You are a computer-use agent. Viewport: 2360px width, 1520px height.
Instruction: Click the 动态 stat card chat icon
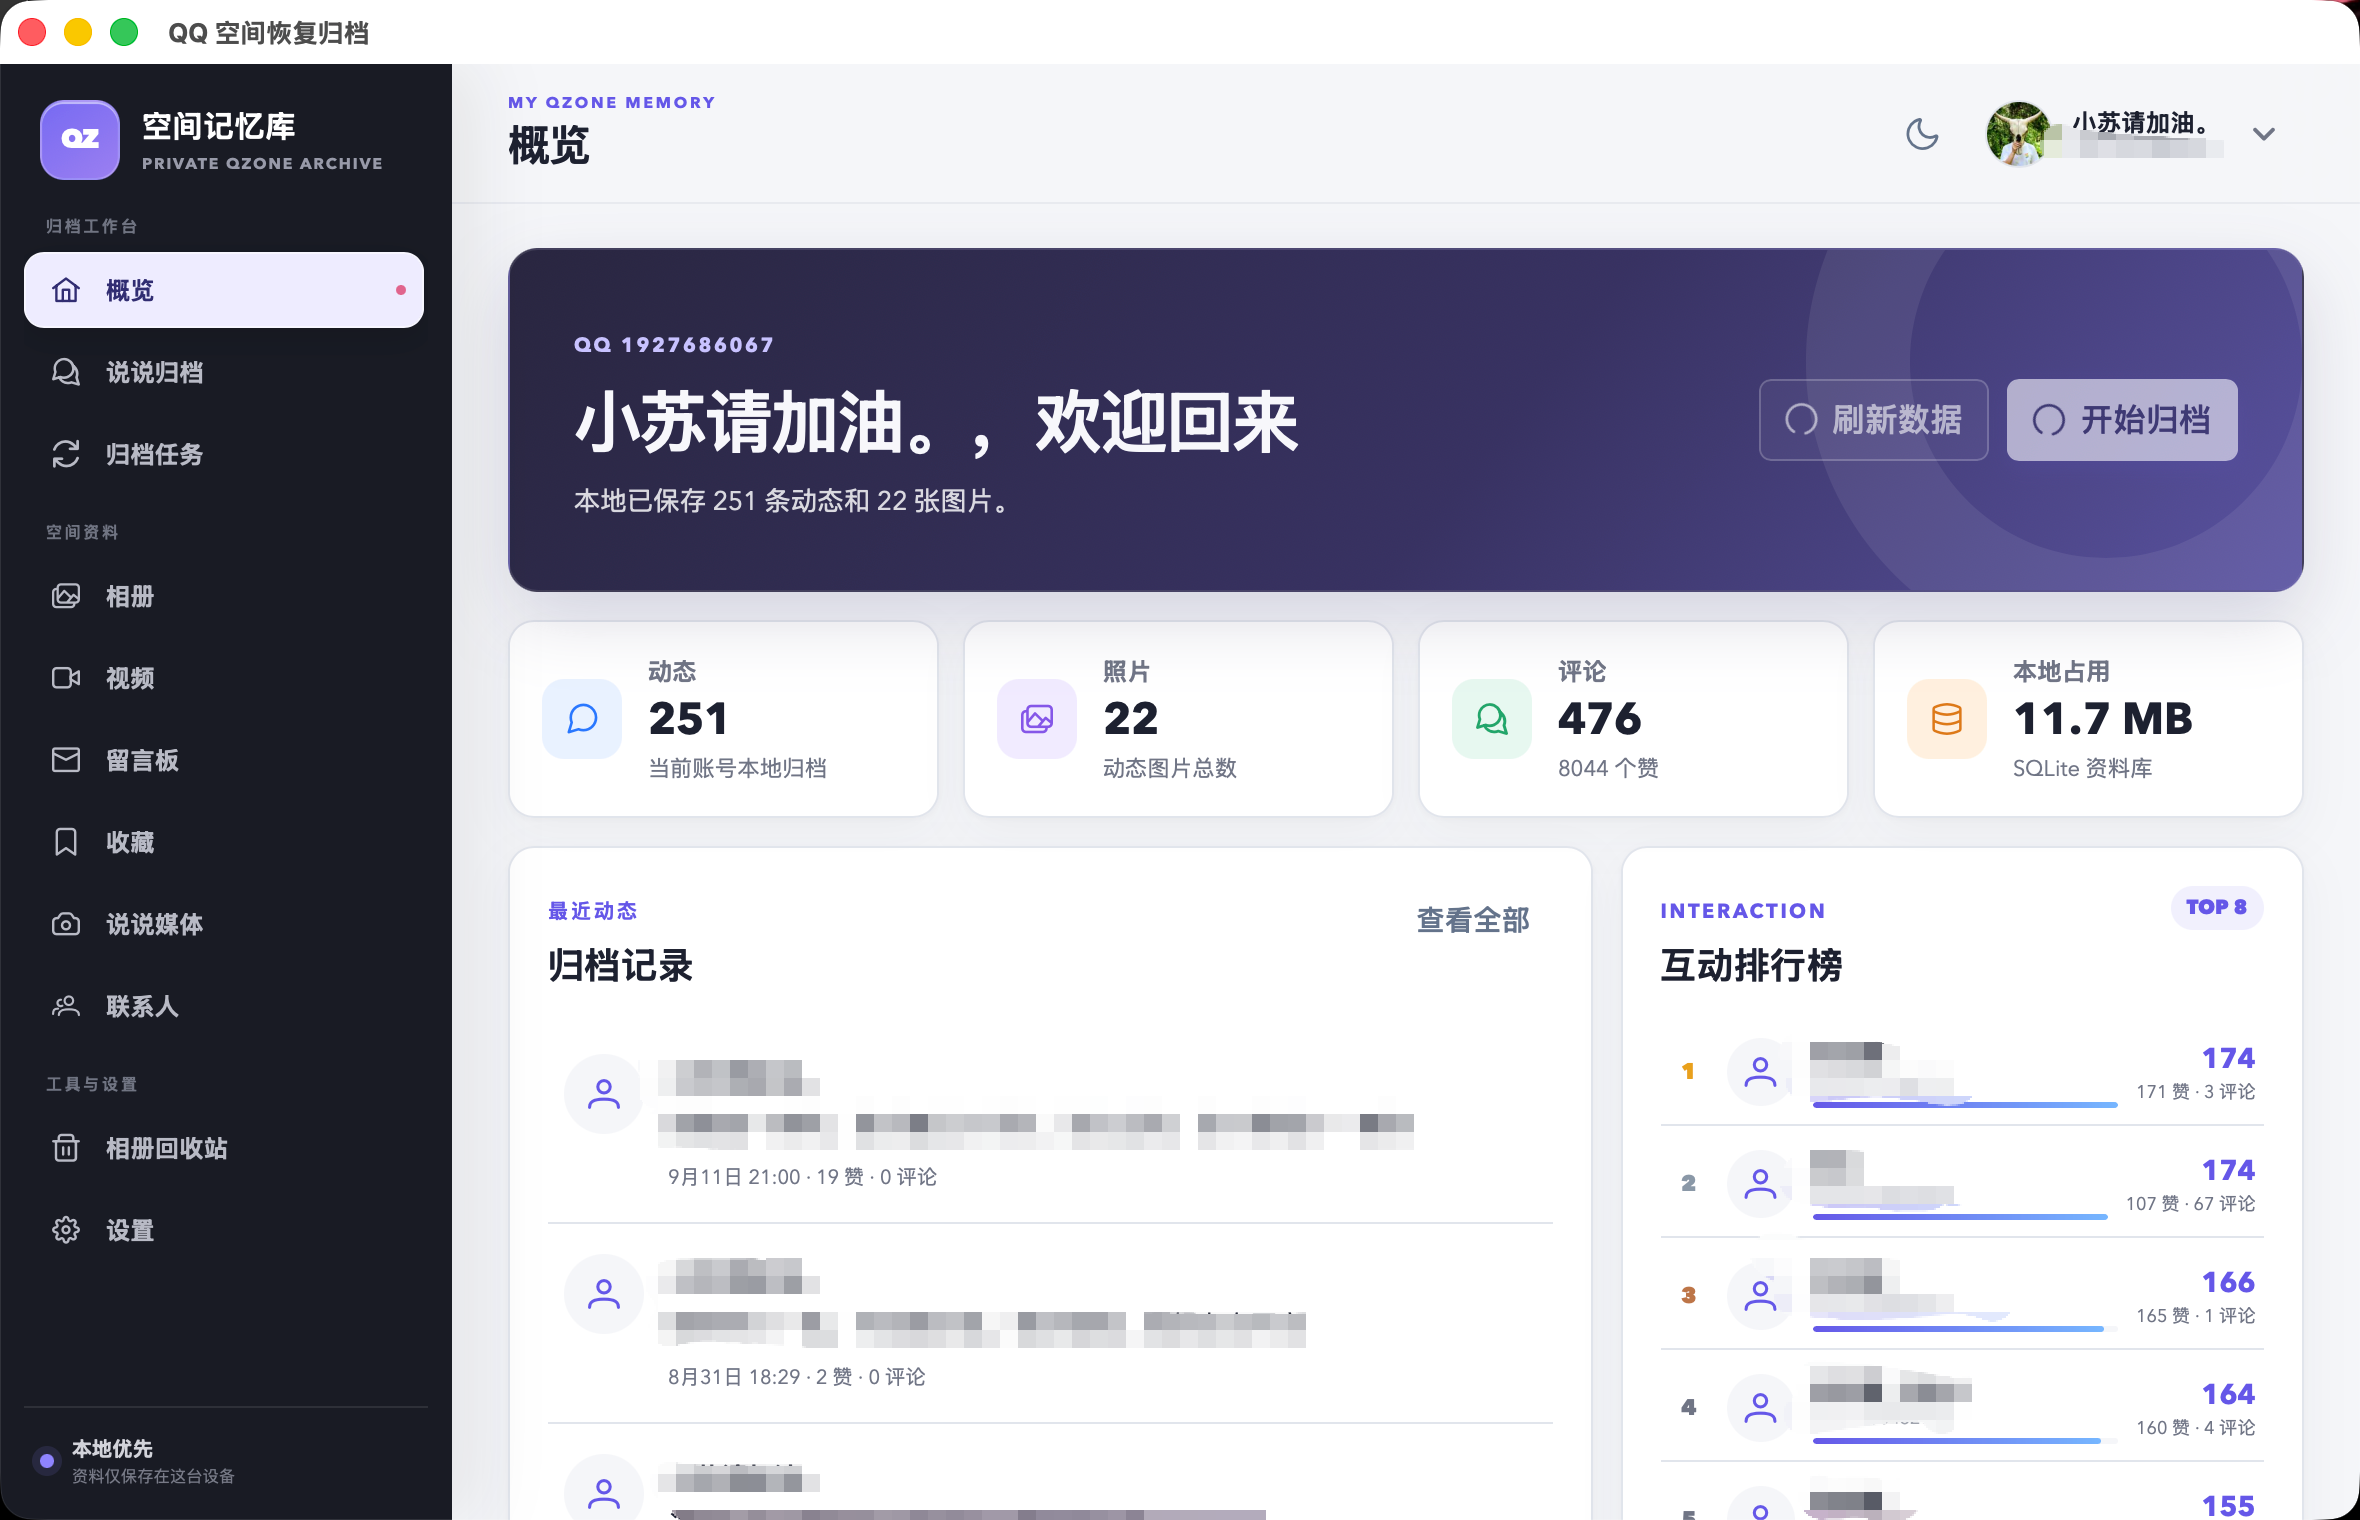(582, 719)
